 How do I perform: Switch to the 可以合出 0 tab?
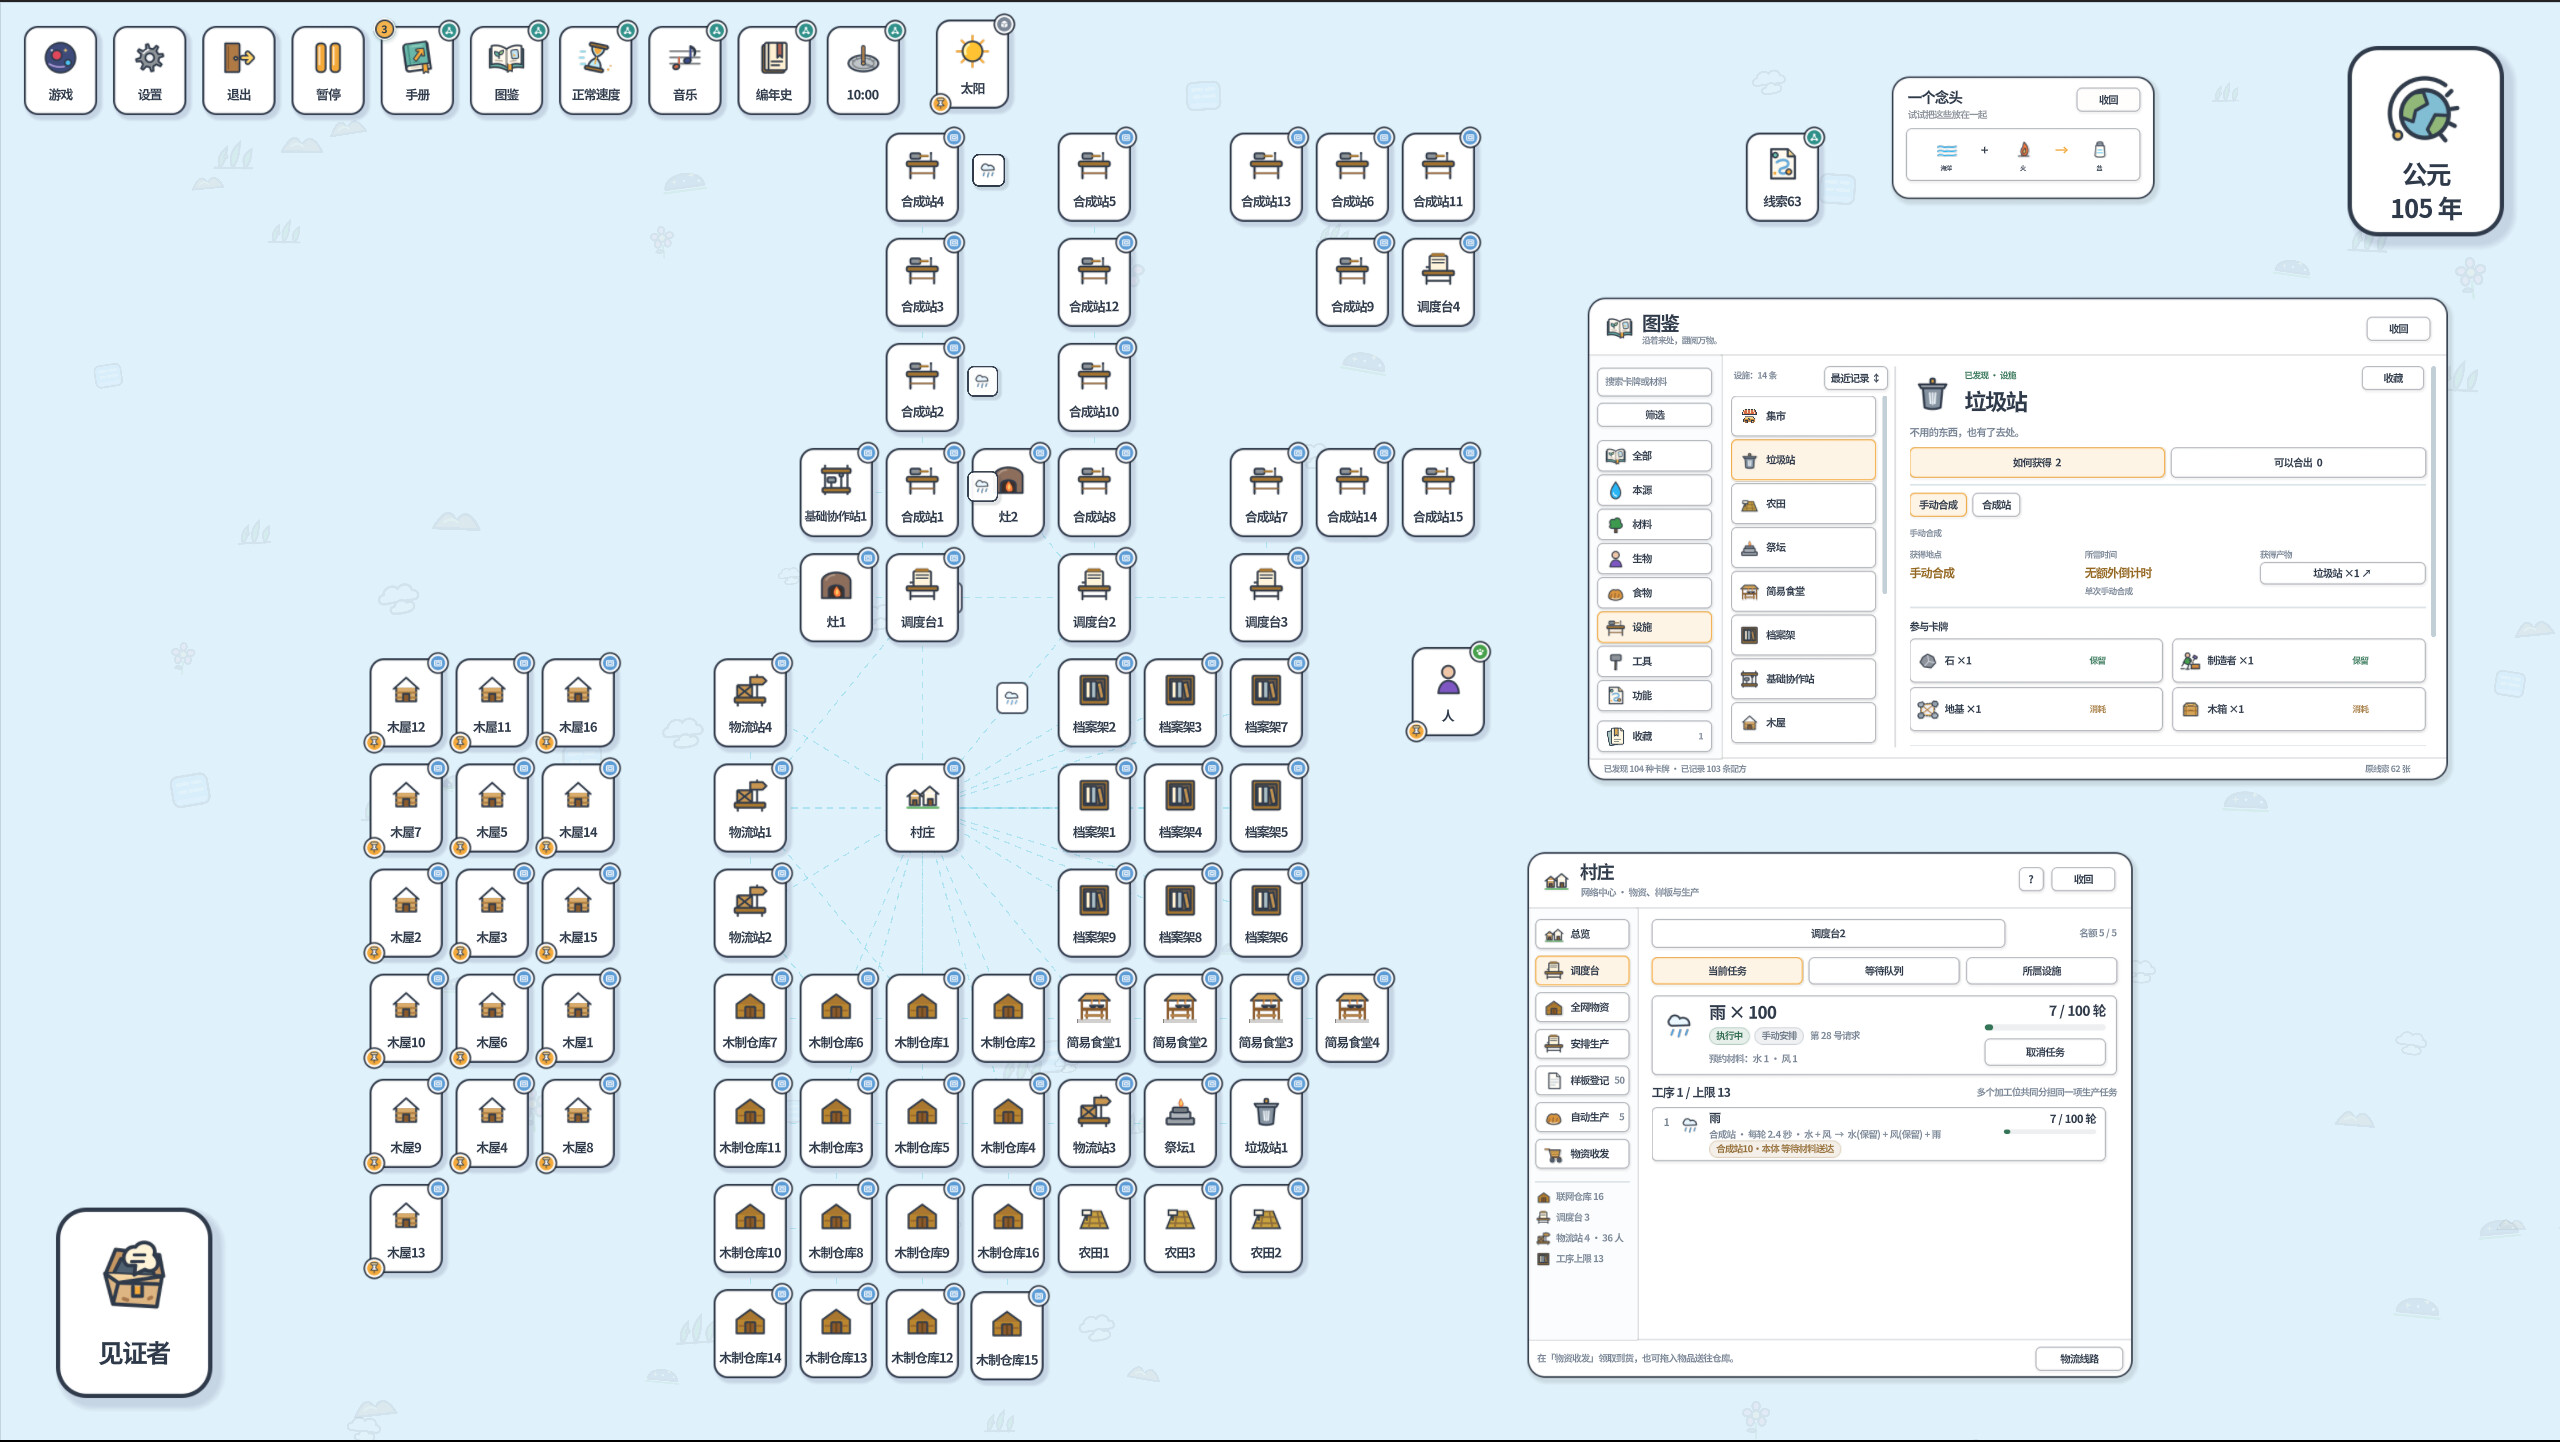[2298, 462]
